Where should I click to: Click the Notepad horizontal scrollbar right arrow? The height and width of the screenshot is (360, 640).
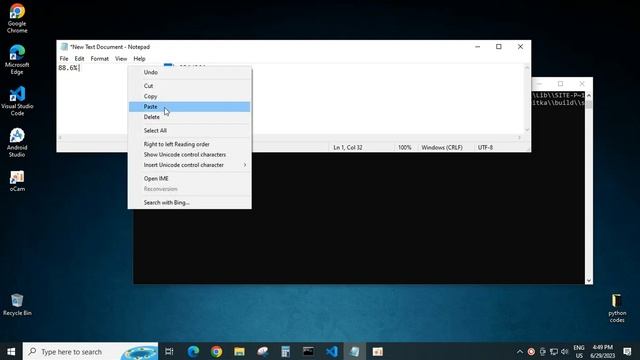tap(519, 138)
